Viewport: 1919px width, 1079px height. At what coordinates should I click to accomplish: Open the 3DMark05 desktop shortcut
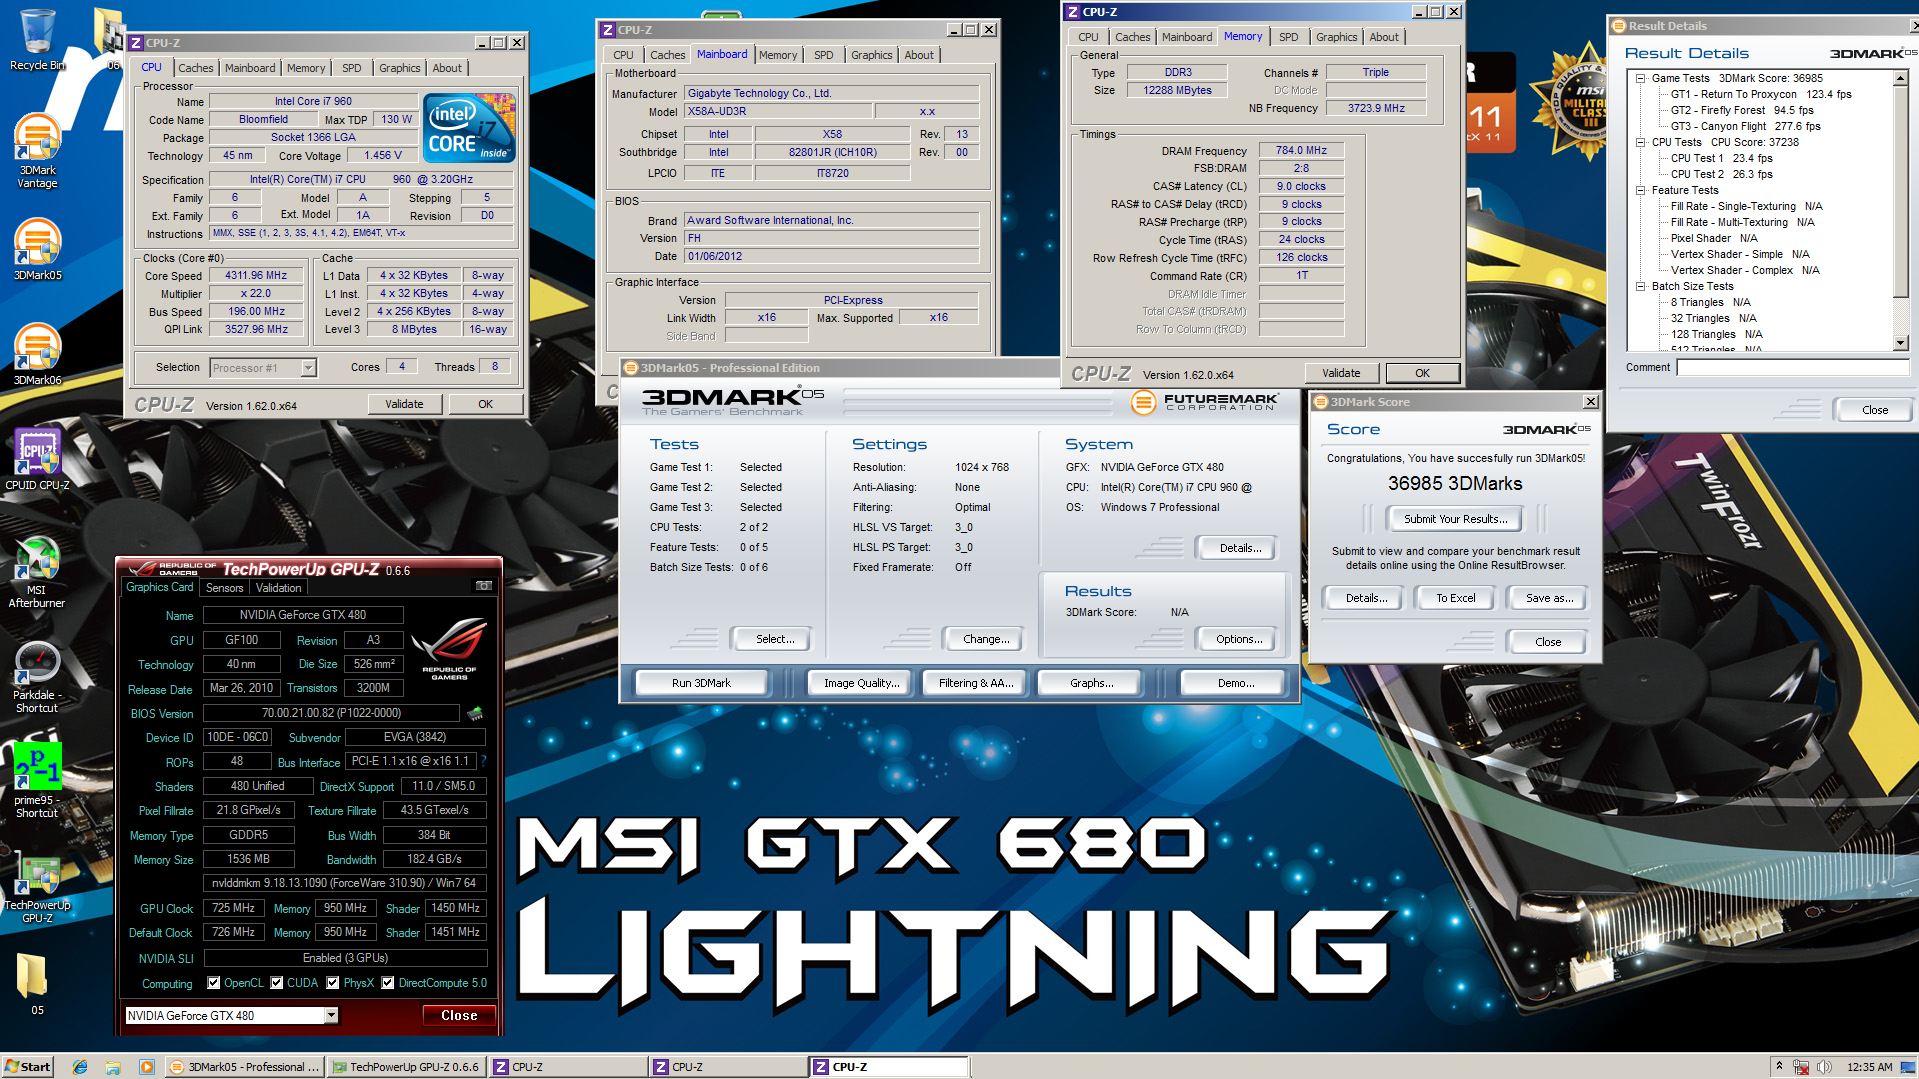point(37,250)
